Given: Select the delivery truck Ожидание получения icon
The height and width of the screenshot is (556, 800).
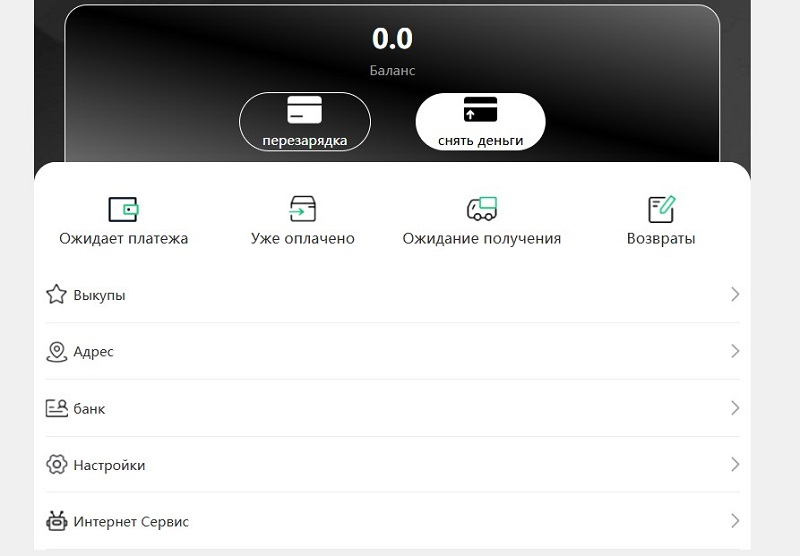Looking at the screenshot, I should click(x=482, y=209).
